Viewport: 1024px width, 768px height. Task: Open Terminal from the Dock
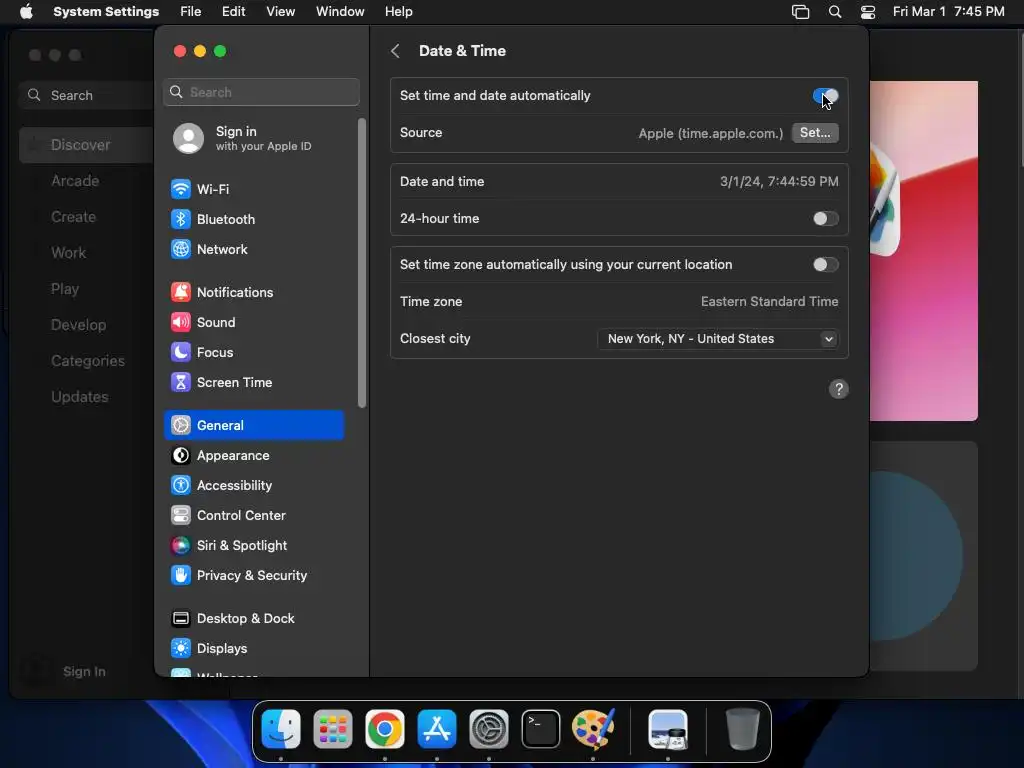[541, 729]
